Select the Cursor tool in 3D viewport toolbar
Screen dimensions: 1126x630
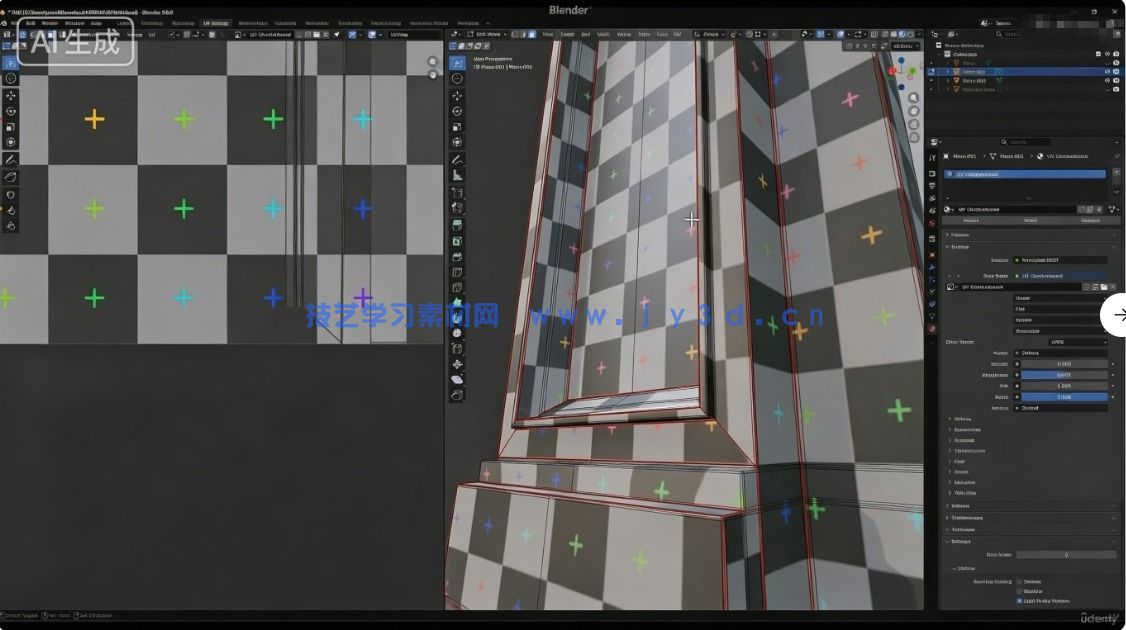[x=457, y=78]
